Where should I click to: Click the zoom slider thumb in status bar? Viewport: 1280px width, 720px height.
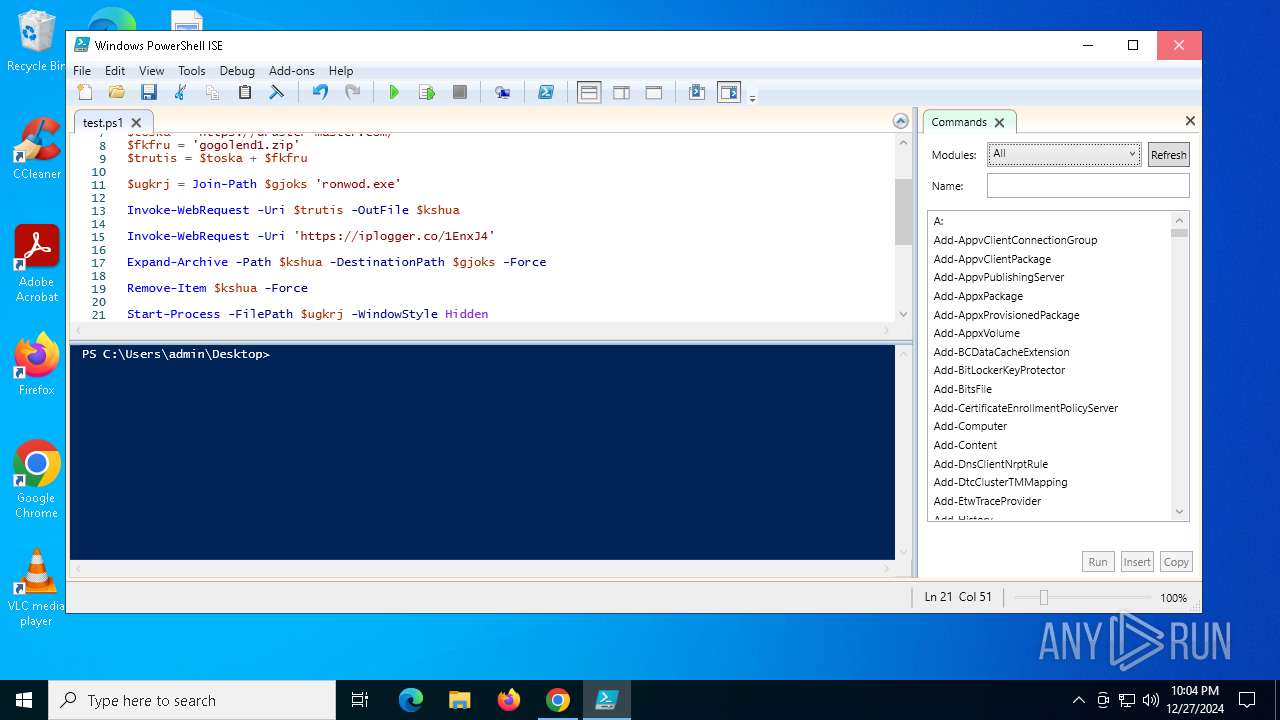point(1043,597)
